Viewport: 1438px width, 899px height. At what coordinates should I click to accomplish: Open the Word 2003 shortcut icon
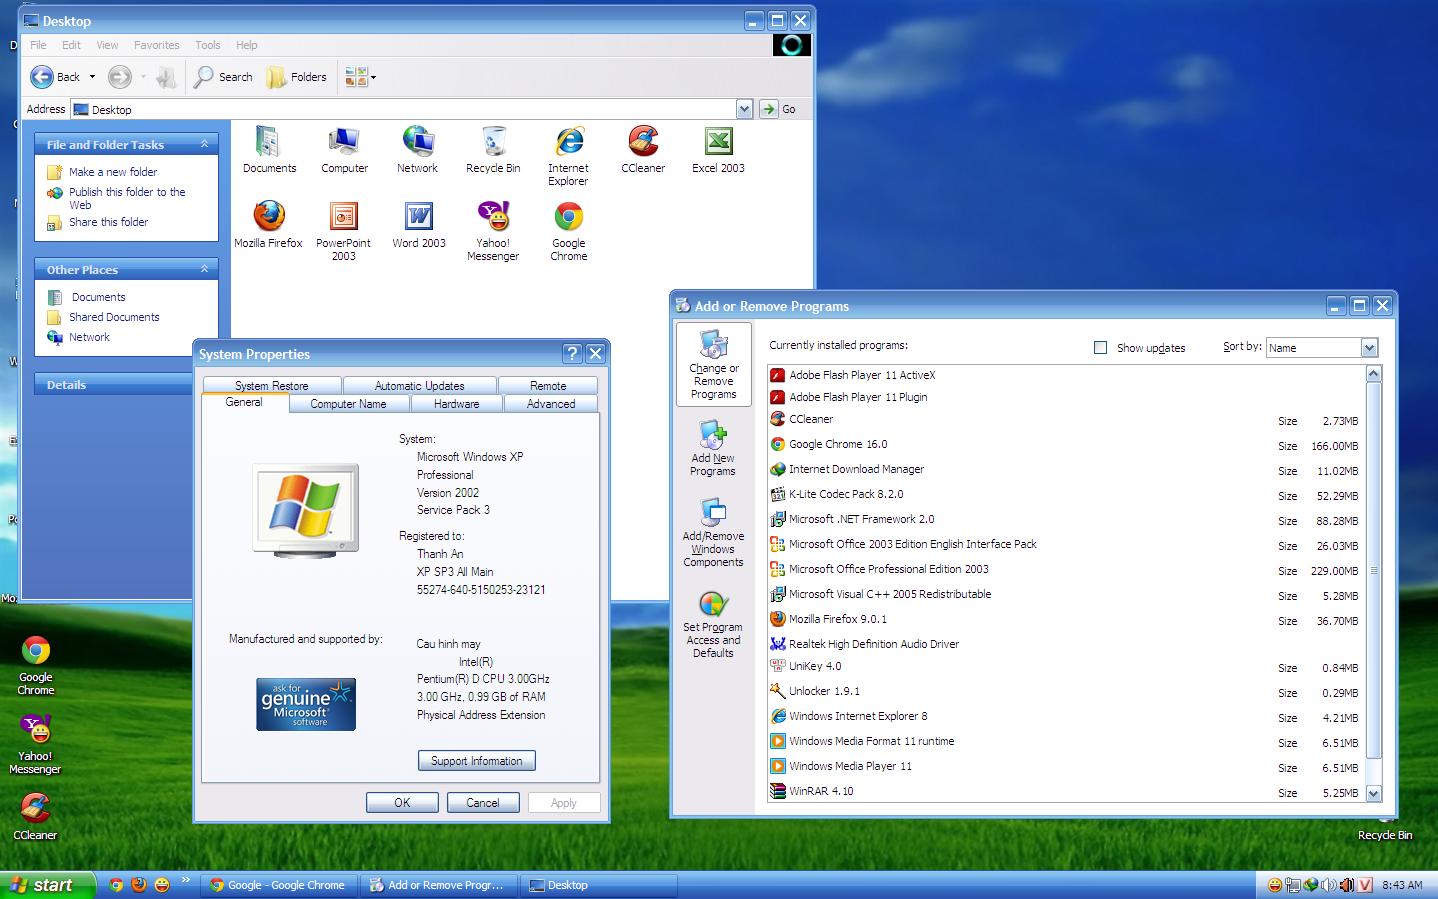tap(418, 217)
